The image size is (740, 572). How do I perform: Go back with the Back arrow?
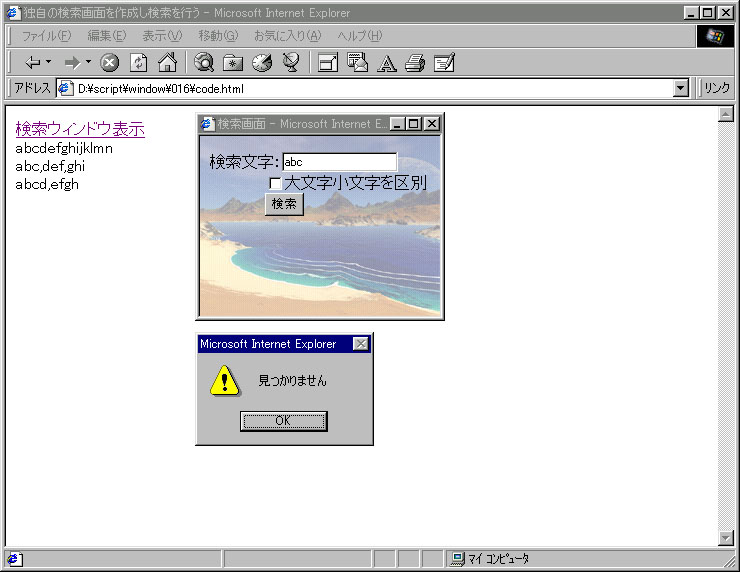[x=33, y=62]
